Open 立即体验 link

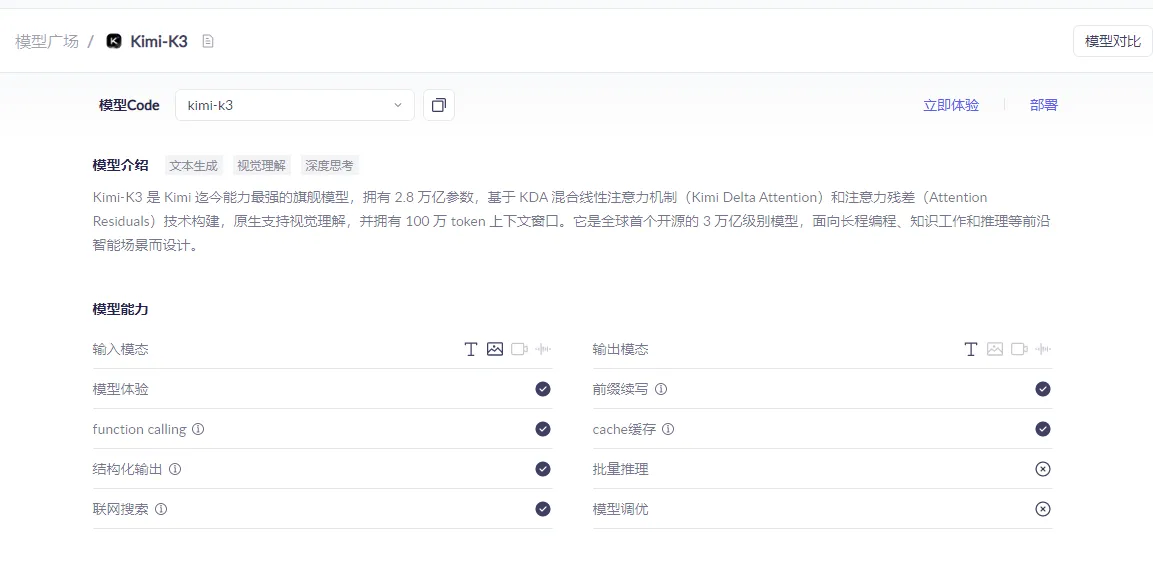(x=951, y=105)
